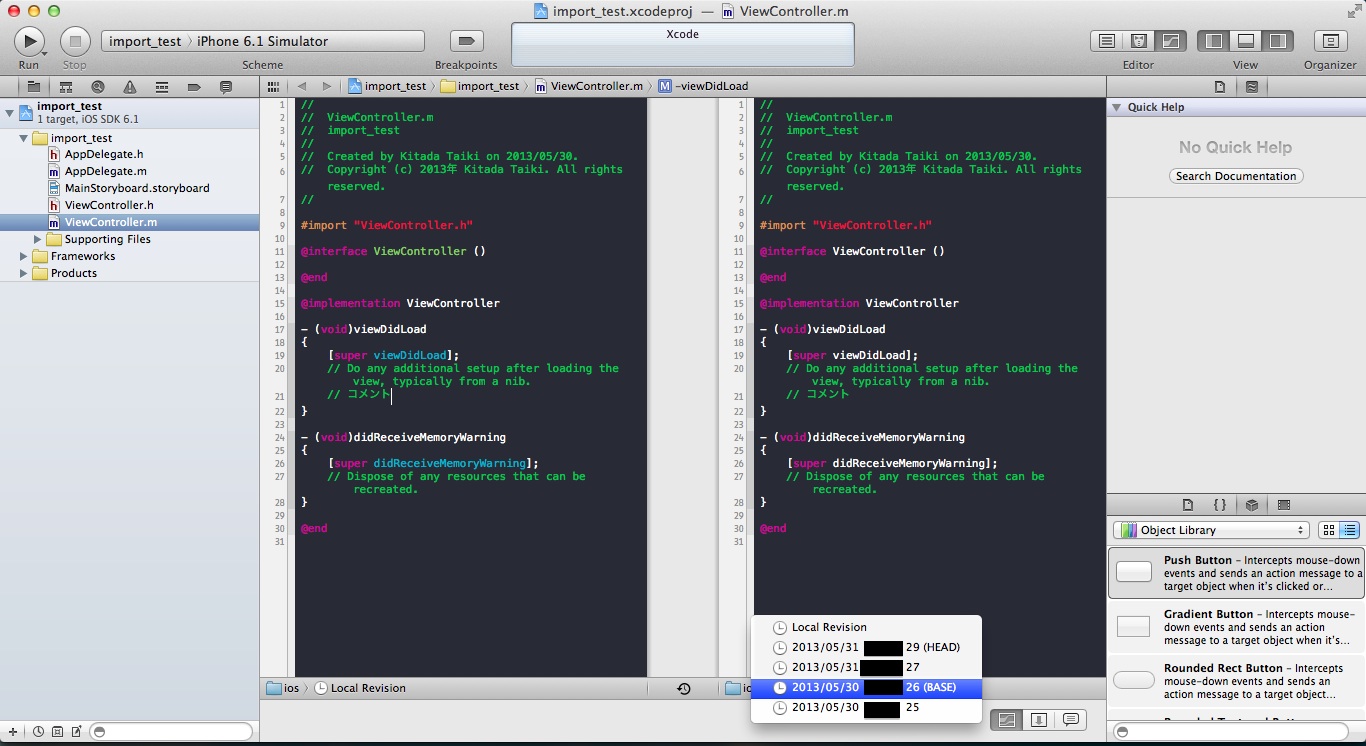The width and height of the screenshot is (1366, 746).
Task: Stop the running task
Action: (75, 41)
